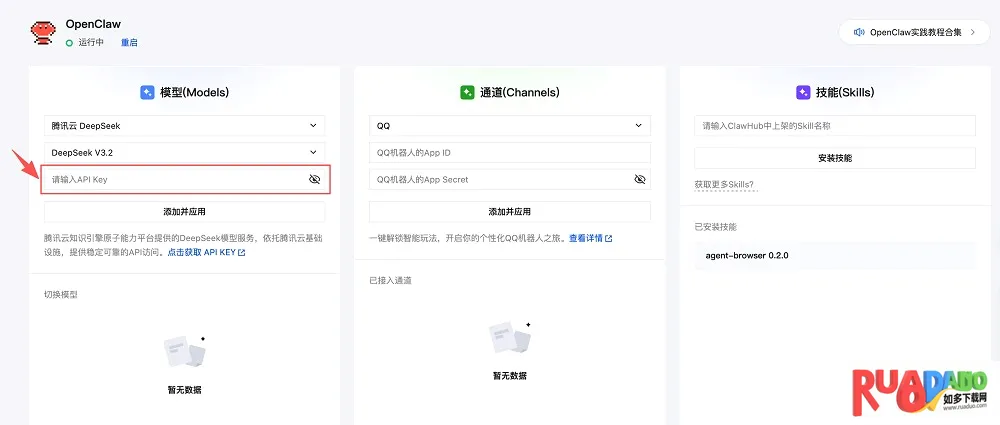Click the 获取更多Skills? link

click(x=724, y=185)
